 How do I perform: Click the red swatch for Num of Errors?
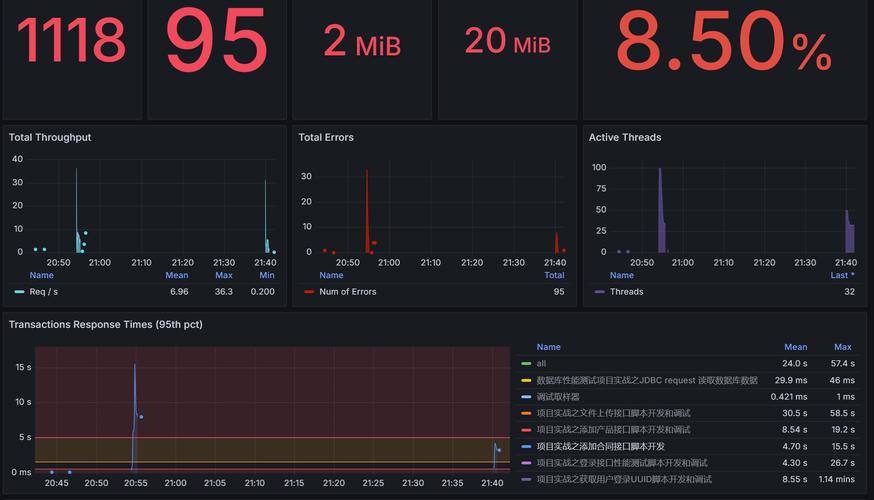click(x=309, y=292)
